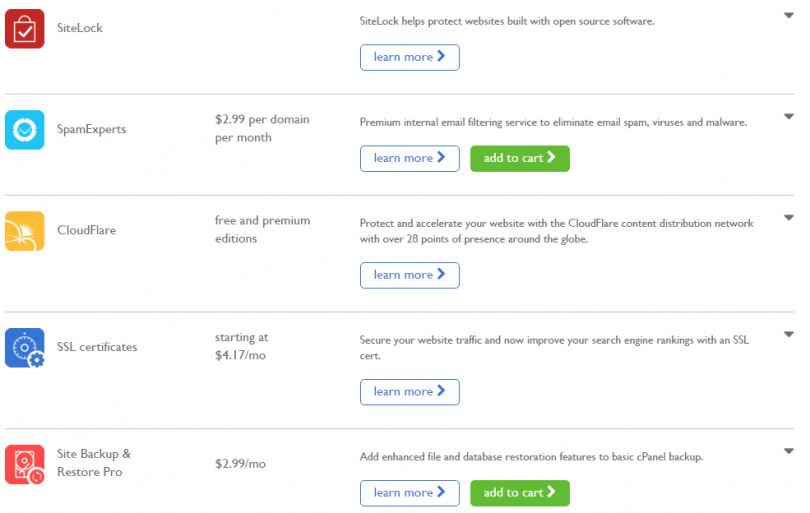This screenshot has width=810, height=513.
Task: Click the SSL certificates product name
Action: (97, 347)
